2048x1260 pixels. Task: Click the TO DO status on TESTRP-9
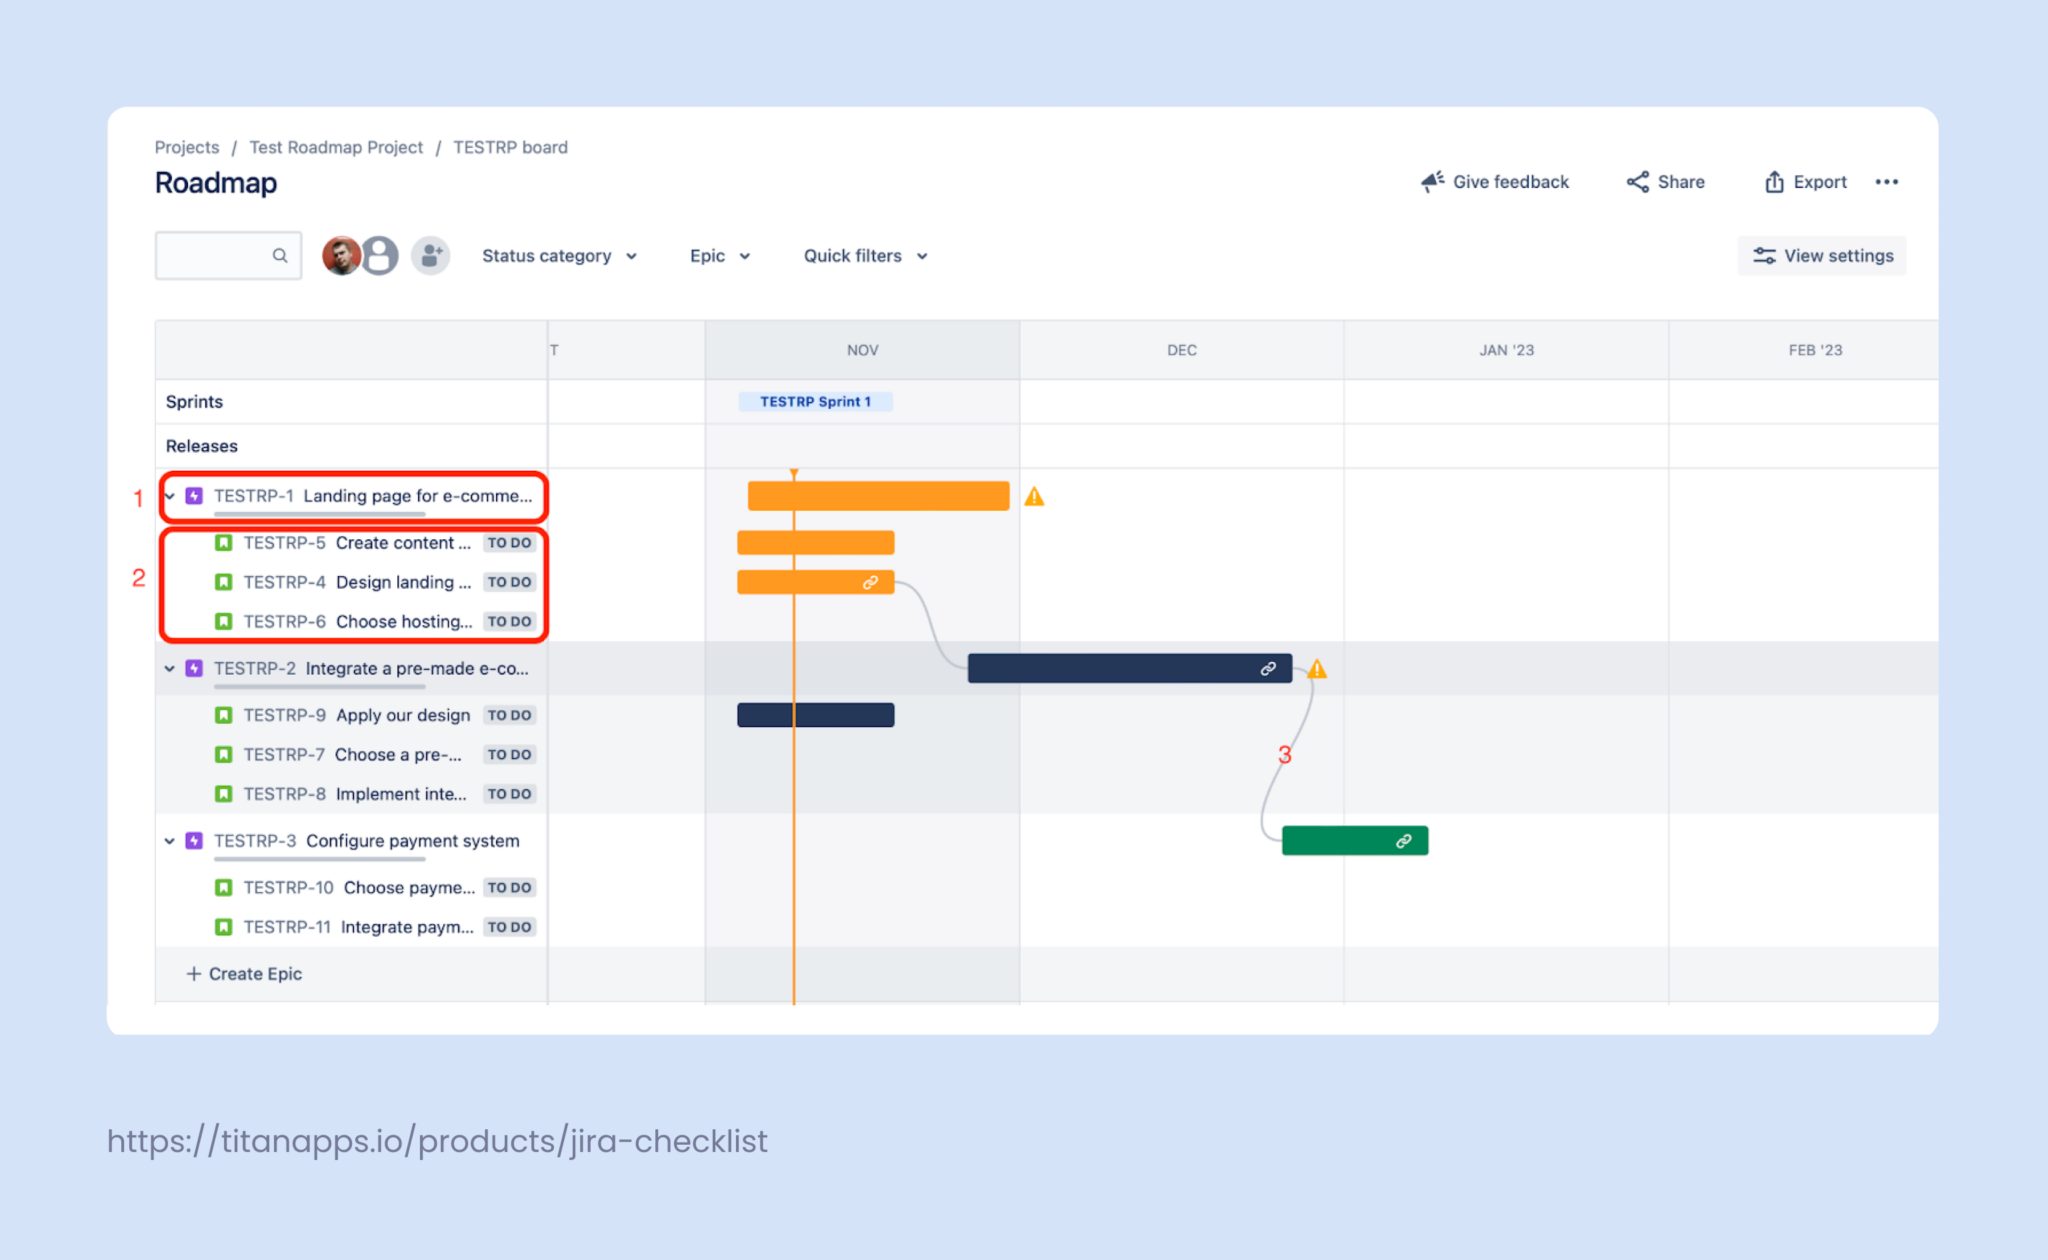[509, 714]
